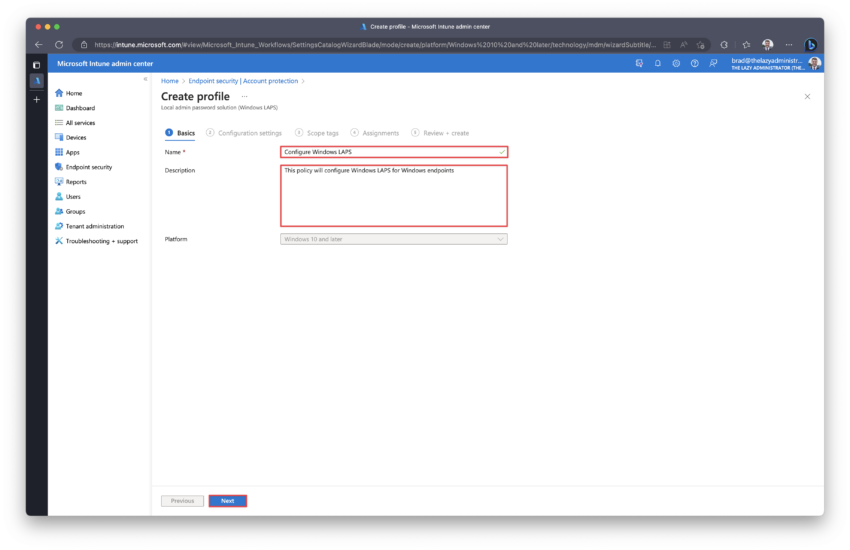This screenshot has width=850, height=550.
Task: Open the help question mark
Action: [694, 63]
